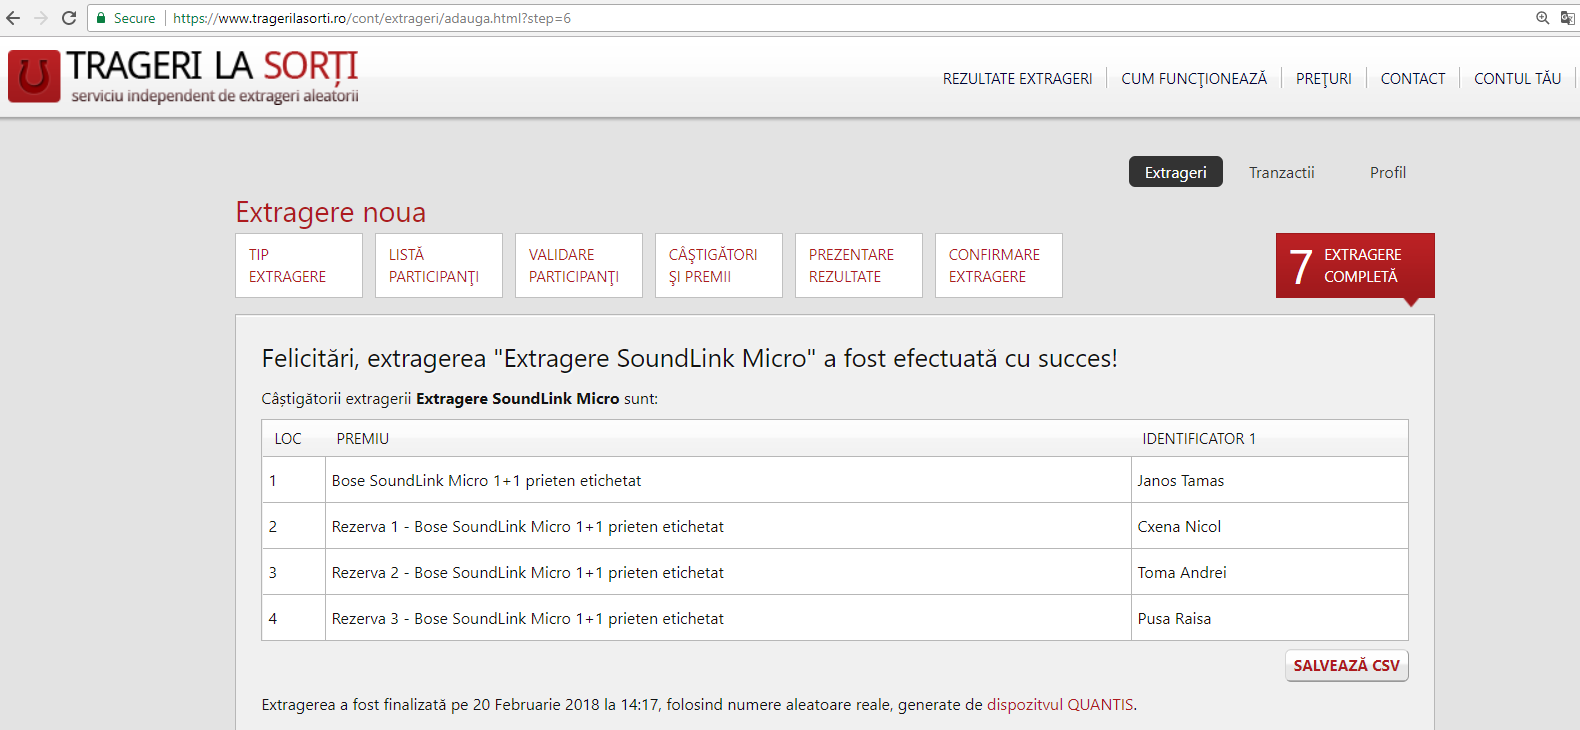The height and width of the screenshot is (730, 1580).
Task: Click the translate page icon
Action: pyautogui.click(x=1567, y=18)
